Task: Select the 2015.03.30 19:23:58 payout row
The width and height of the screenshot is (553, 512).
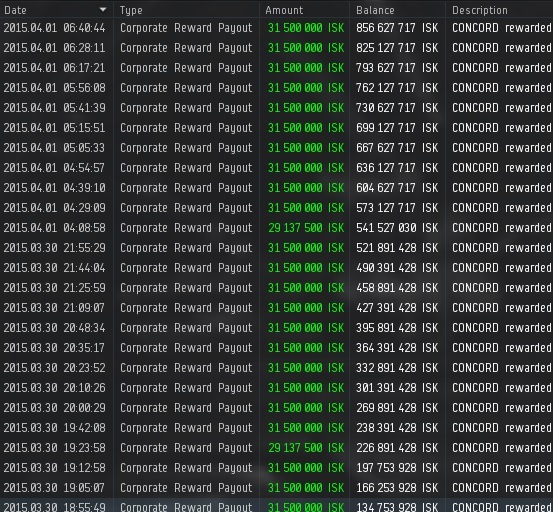Action: pyautogui.click(x=276, y=448)
